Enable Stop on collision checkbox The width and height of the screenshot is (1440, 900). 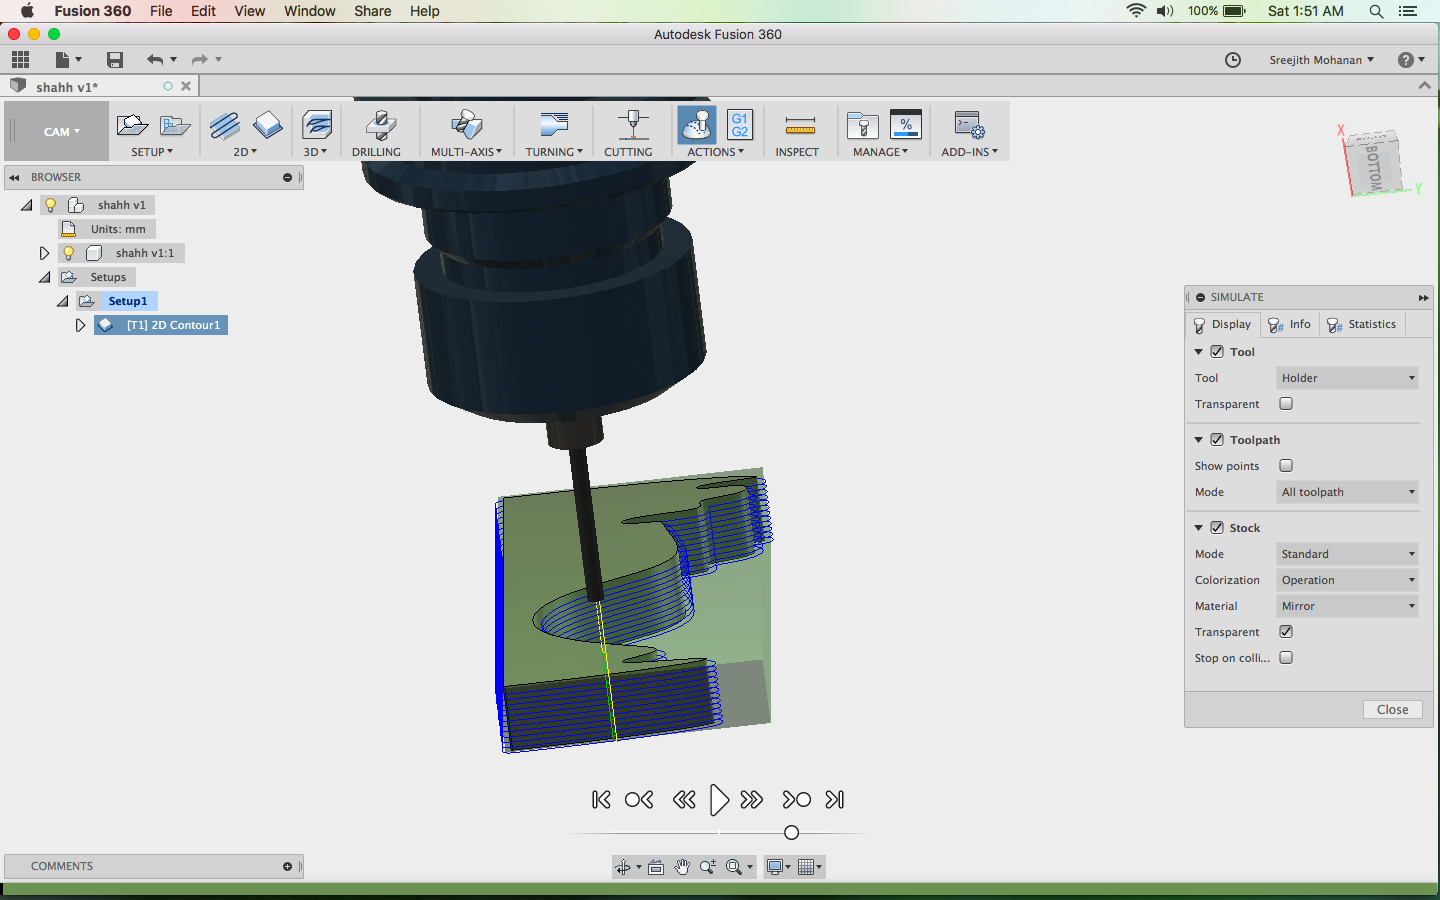click(x=1286, y=658)
